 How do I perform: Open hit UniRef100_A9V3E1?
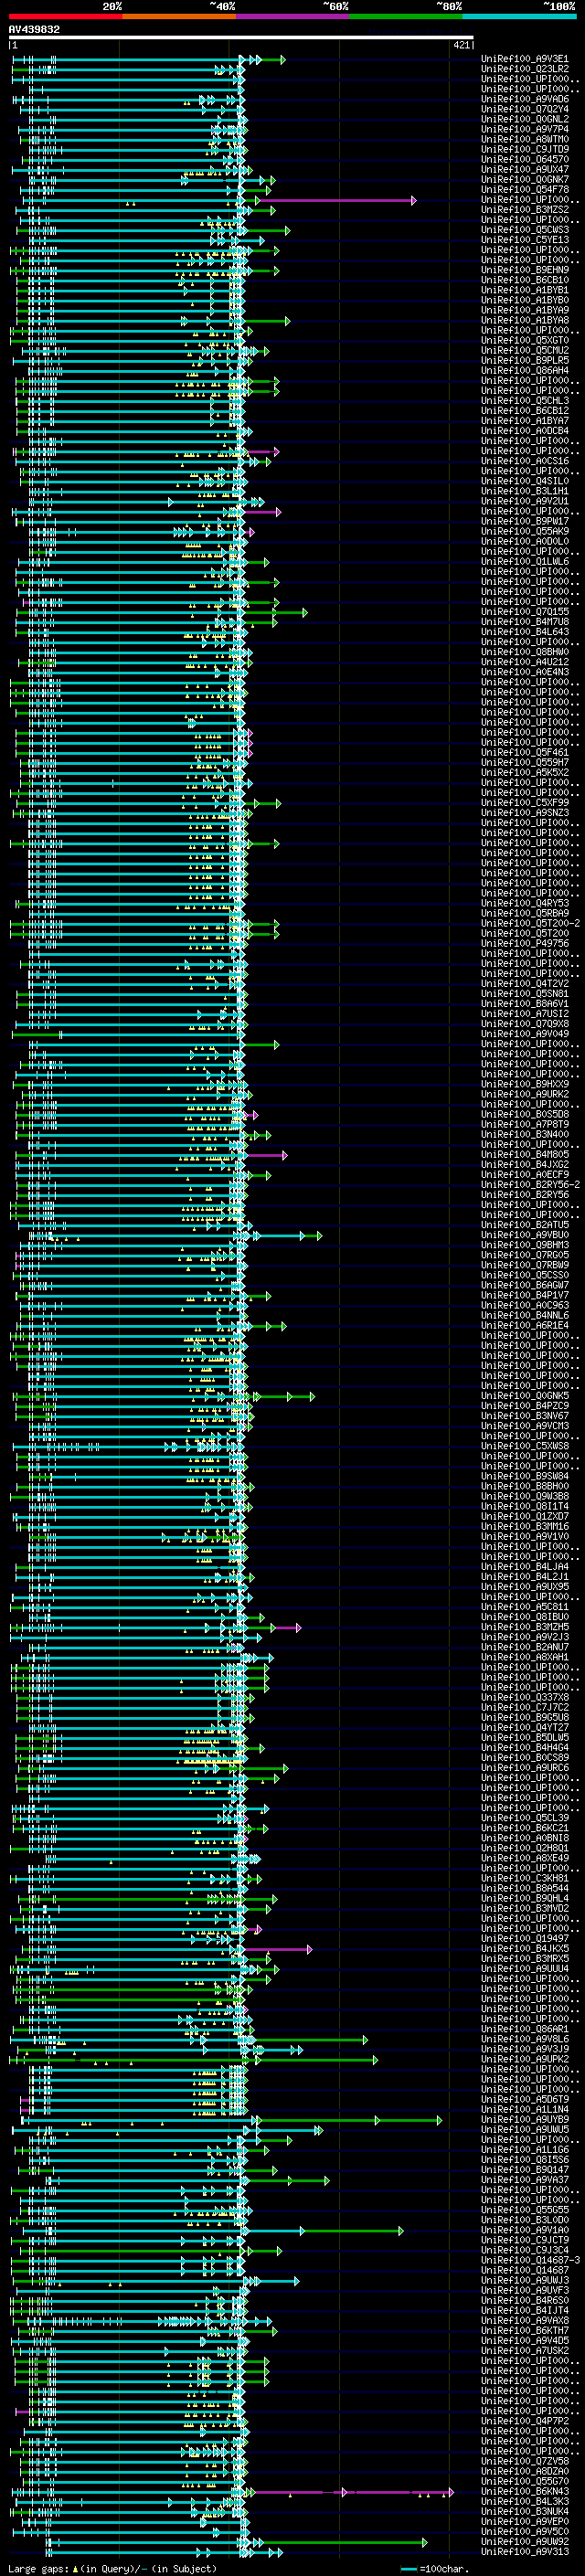tap(525, 59)
